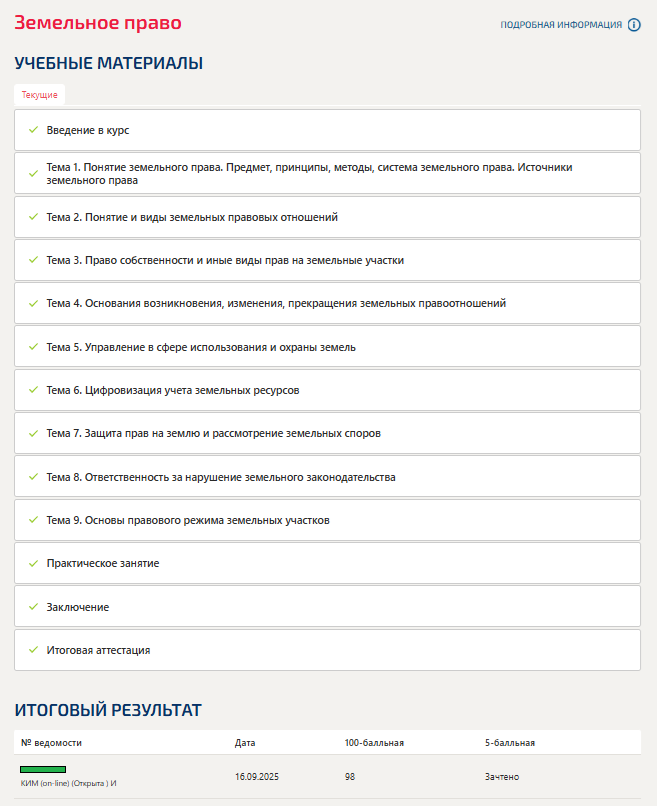This screenshot has width=657, height=806.
Task: Click the checkmark icon beside Тема 8
Action: tap(33, 477)
